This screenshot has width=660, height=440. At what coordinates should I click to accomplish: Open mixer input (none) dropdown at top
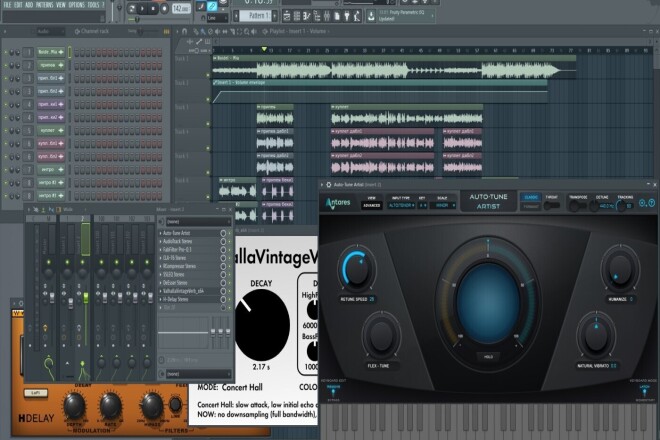(198, 221)
